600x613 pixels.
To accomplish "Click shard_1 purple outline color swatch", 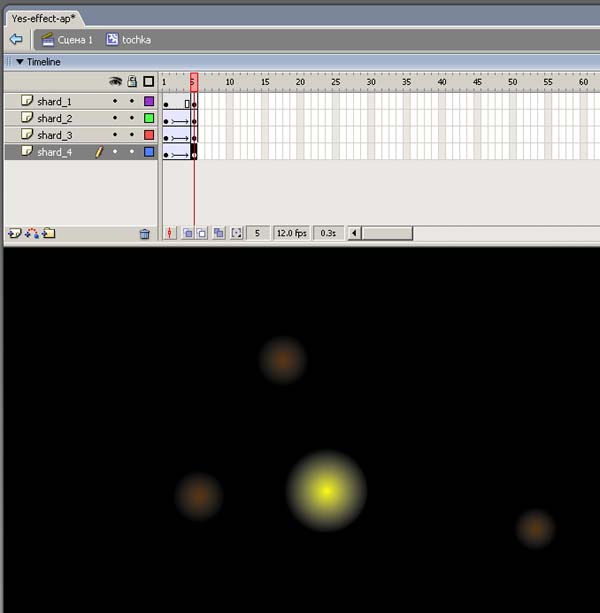I will coord(149,101).
